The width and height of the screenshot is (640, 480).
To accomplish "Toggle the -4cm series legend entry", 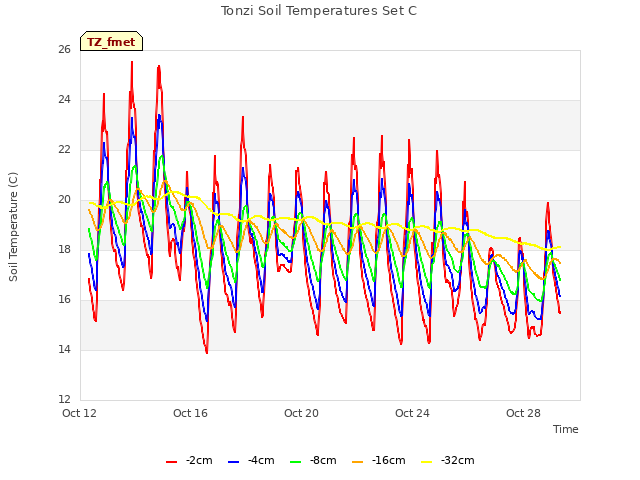I will 251,460.
